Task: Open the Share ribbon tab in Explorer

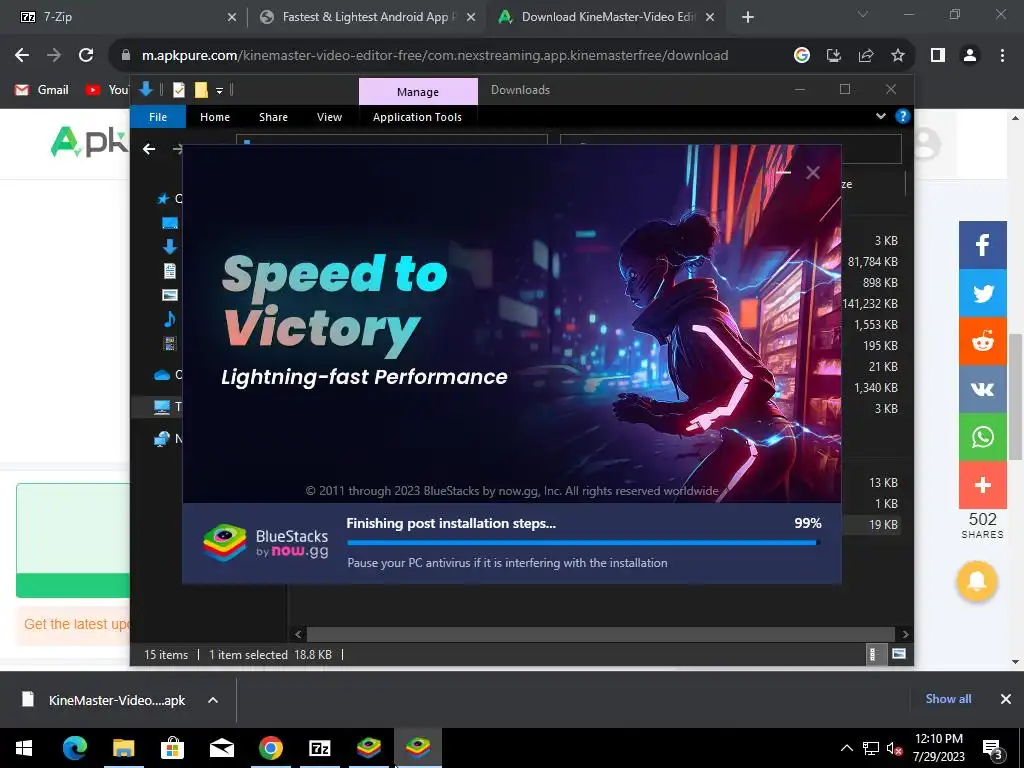Action: (273, 117)
